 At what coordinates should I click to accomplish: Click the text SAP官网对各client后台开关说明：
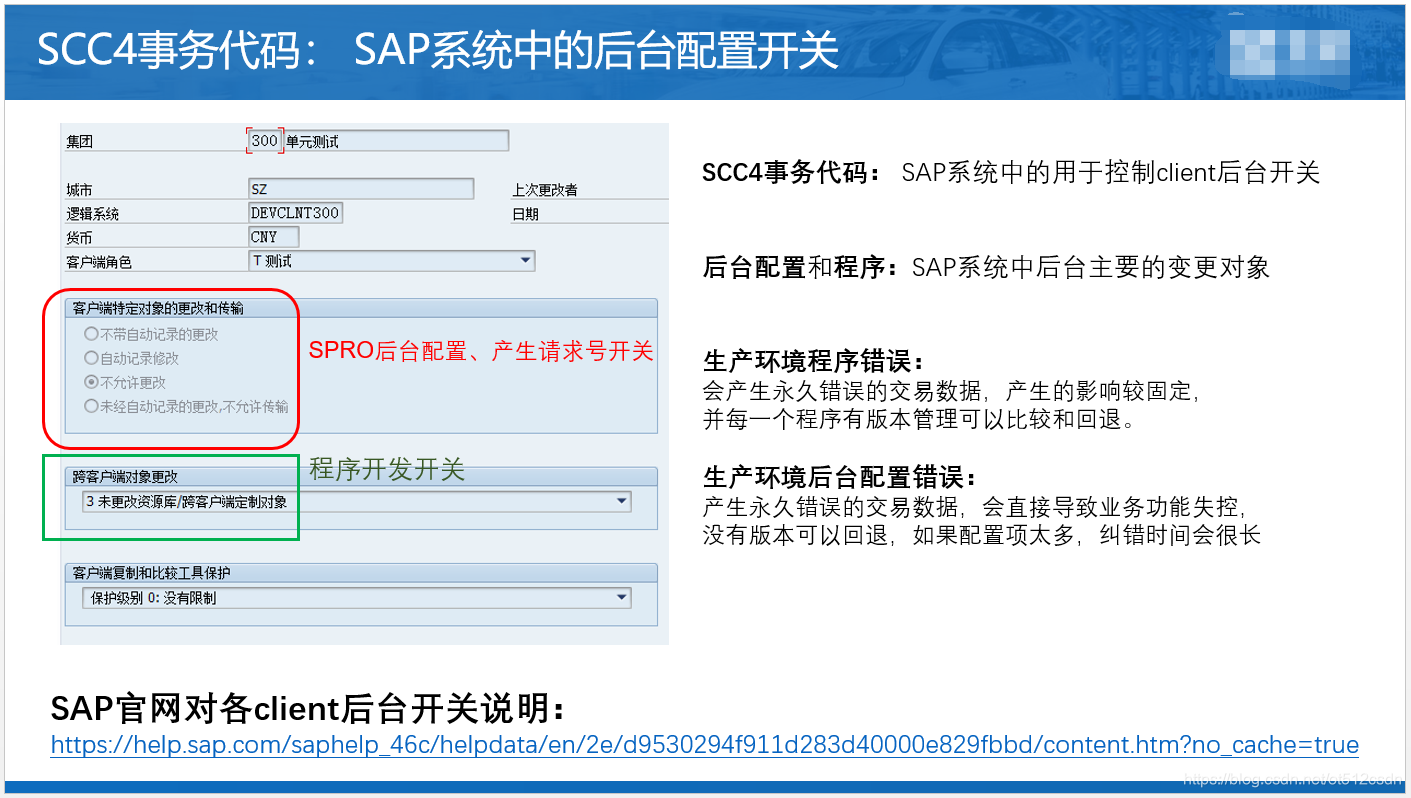tap(309, 709)
